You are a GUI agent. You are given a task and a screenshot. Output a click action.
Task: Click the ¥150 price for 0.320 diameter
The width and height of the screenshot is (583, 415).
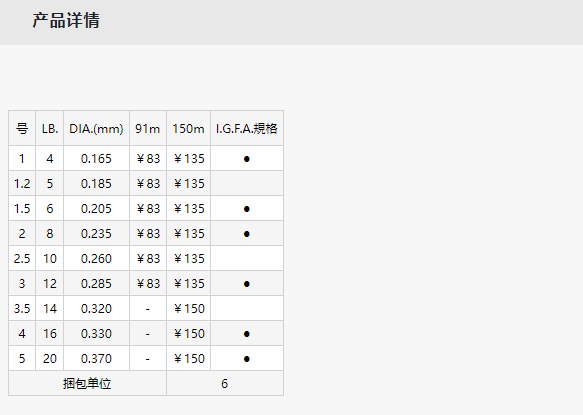click(189, 308)
